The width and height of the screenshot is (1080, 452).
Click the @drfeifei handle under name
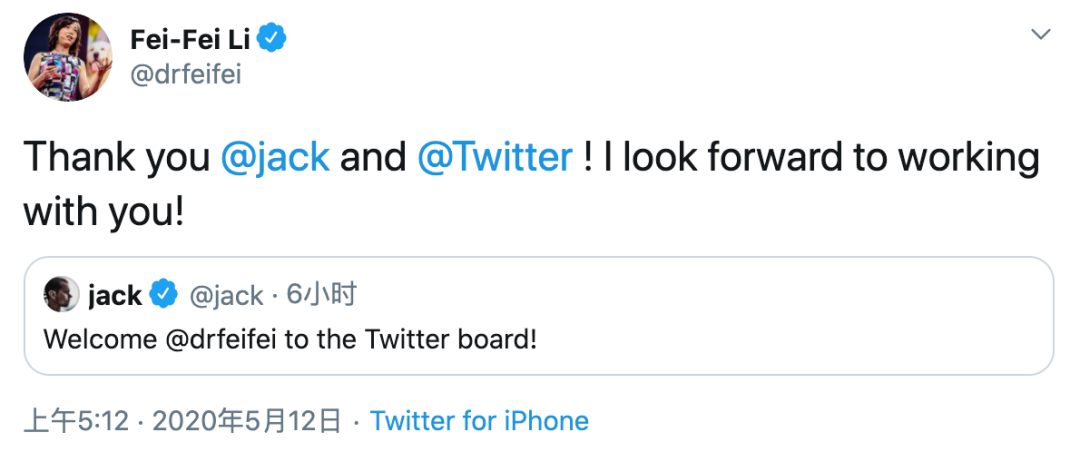point(185,76)
